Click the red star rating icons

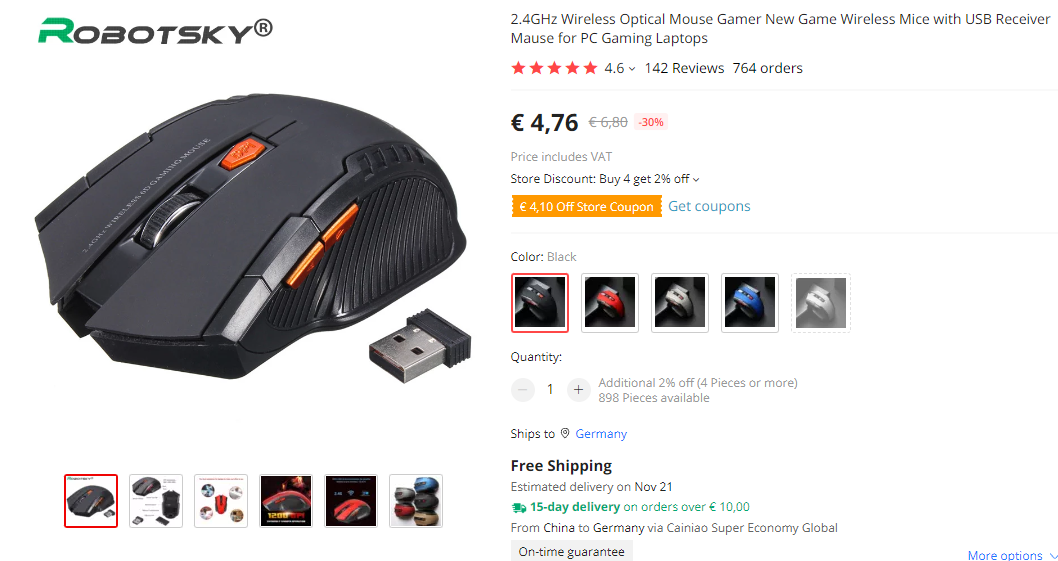(x=555, y=68)
